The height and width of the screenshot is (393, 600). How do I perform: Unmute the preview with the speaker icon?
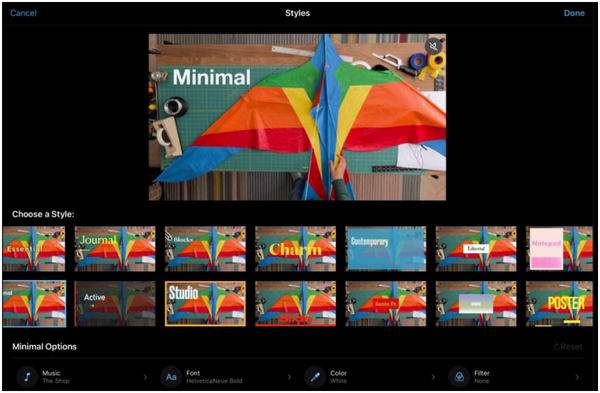(433, 47)
